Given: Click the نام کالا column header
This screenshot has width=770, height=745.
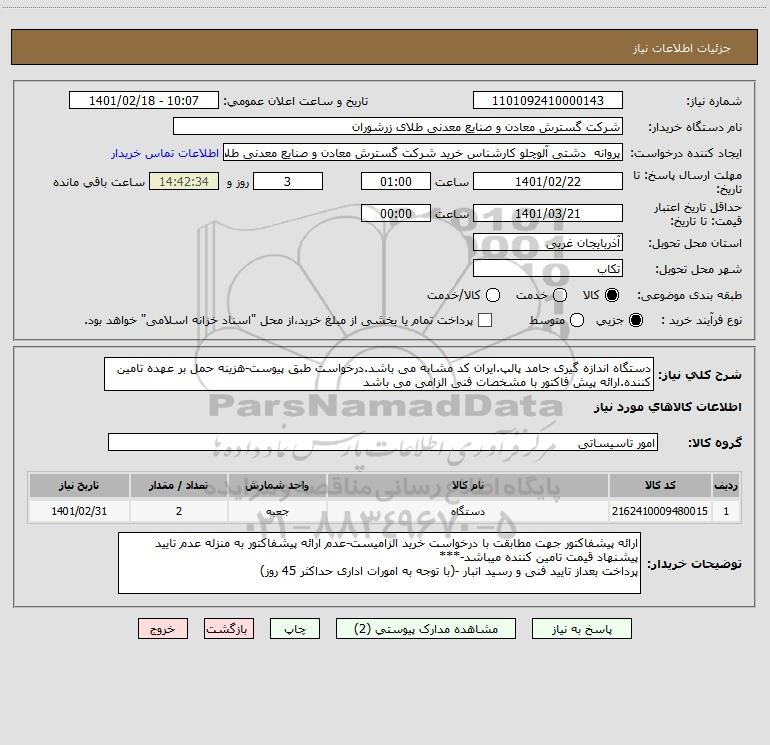Looking at the screenshot, I should pyautogui.click(x=468, y=485).
